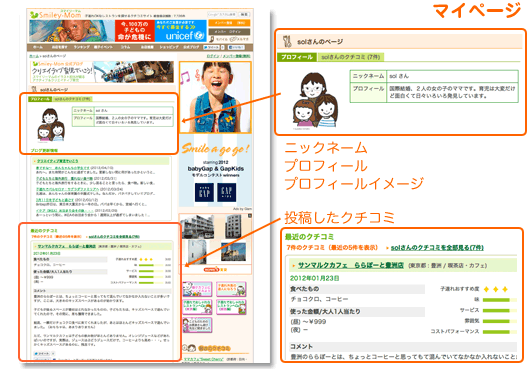Click the right GAP kids logo in the sidebar ad

click(226, 192)
